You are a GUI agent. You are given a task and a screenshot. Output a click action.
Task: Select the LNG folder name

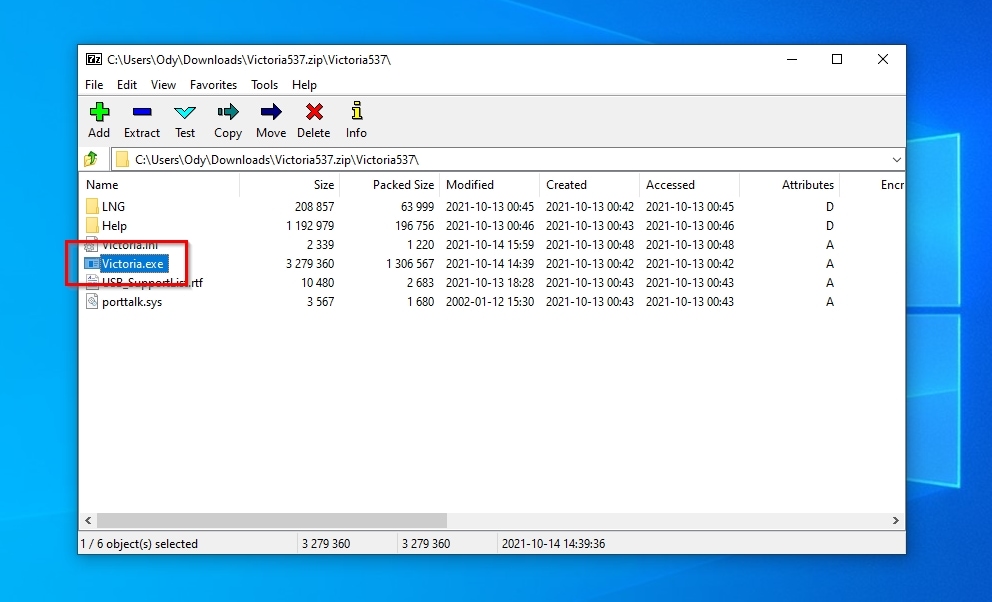[x=113, y=207]
